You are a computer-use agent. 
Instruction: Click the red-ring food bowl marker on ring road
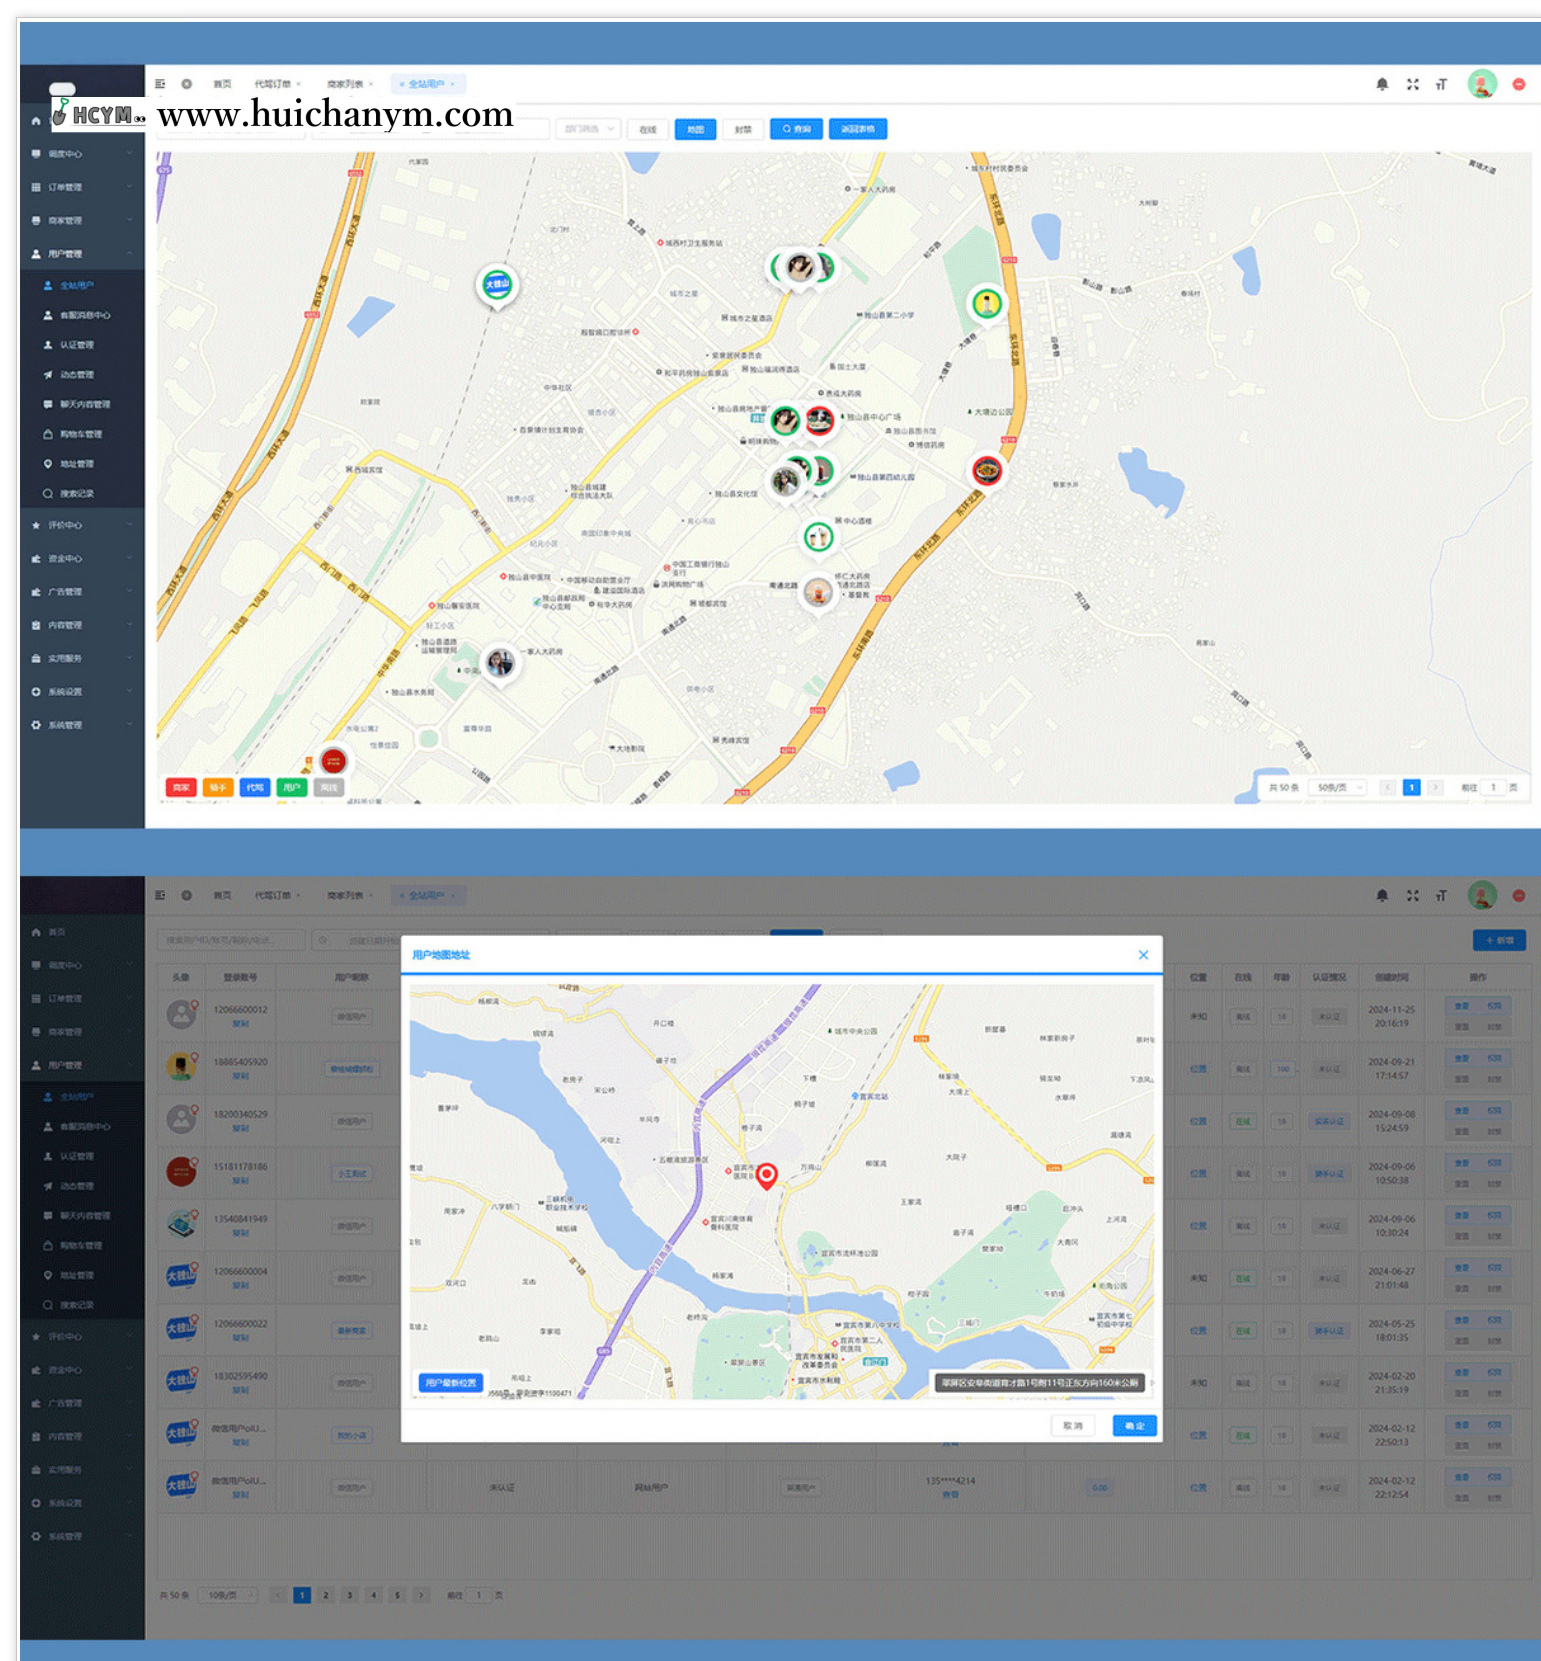pos(987,470)
